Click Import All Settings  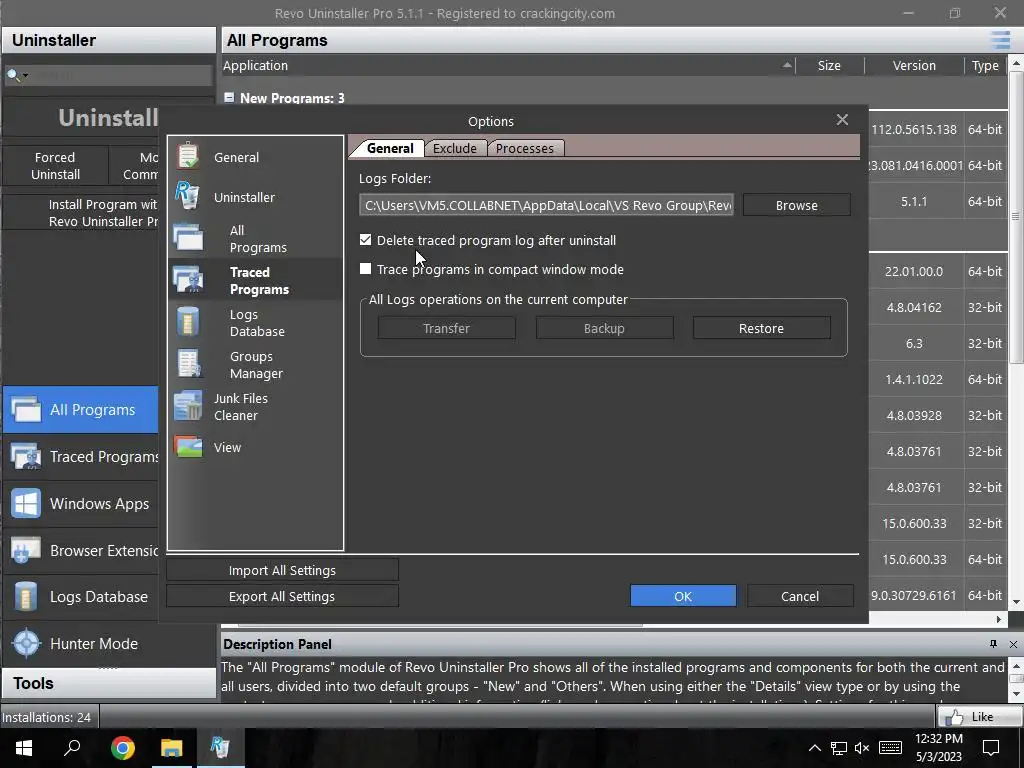point(282,570)
